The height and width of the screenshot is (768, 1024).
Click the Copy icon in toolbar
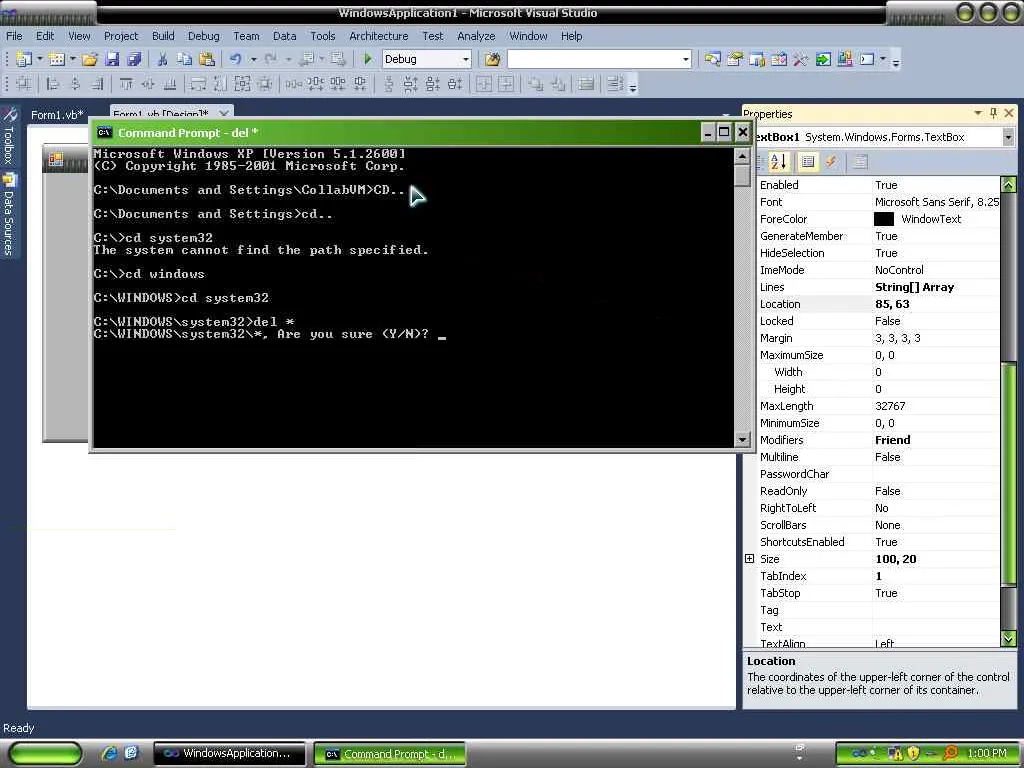[x=185, y=59]
